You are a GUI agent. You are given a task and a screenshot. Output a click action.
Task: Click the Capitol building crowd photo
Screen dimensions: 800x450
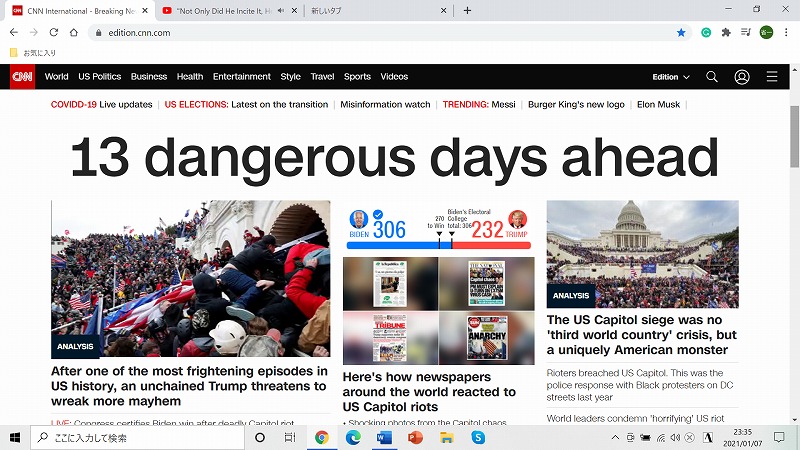(x=642, y=254)
